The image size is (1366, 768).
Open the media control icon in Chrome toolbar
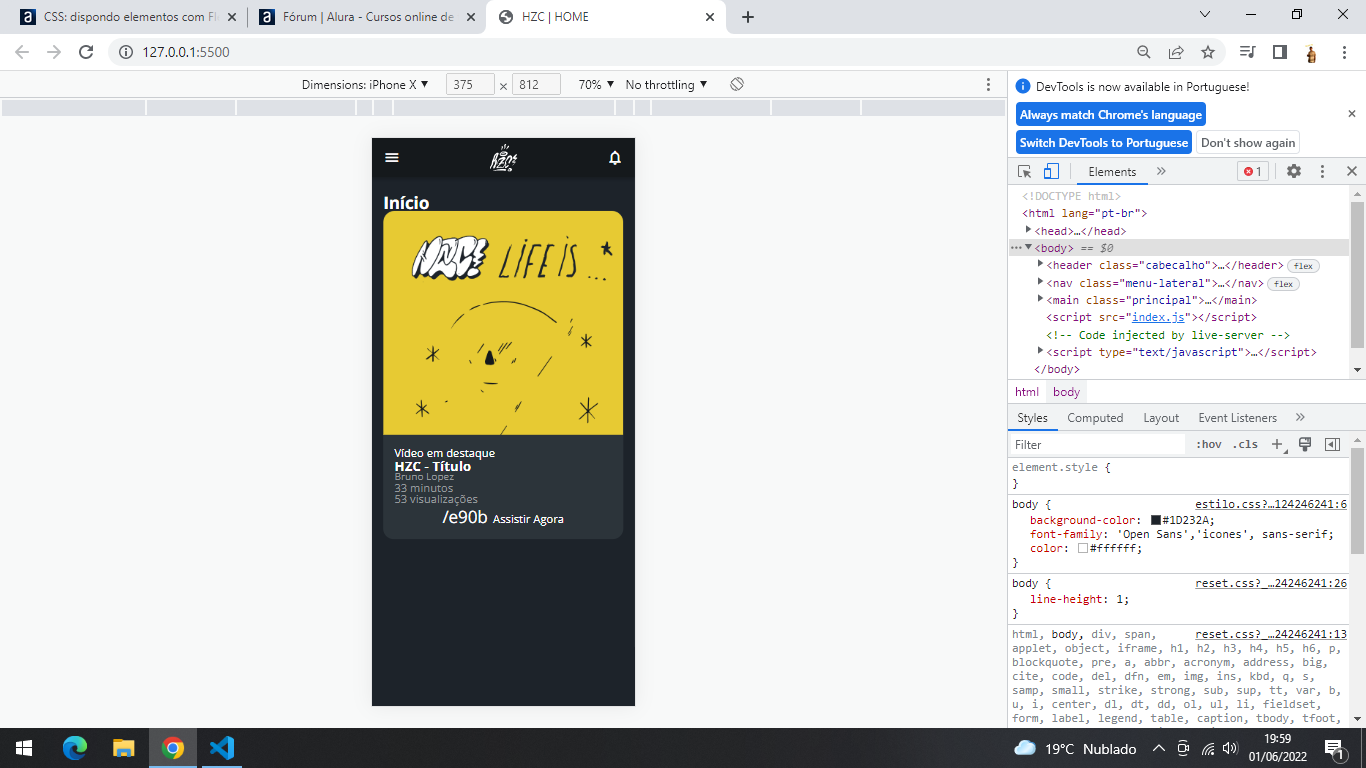[1247, 52]
